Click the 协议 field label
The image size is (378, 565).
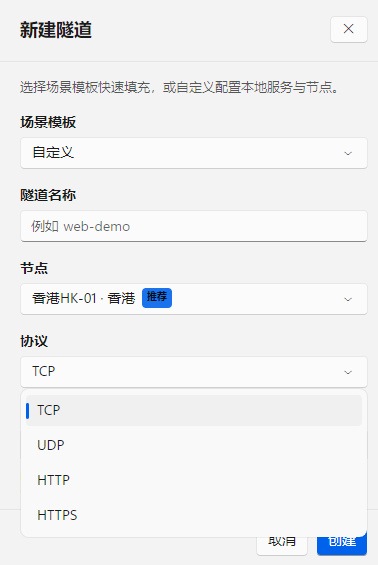pos(34,341)
